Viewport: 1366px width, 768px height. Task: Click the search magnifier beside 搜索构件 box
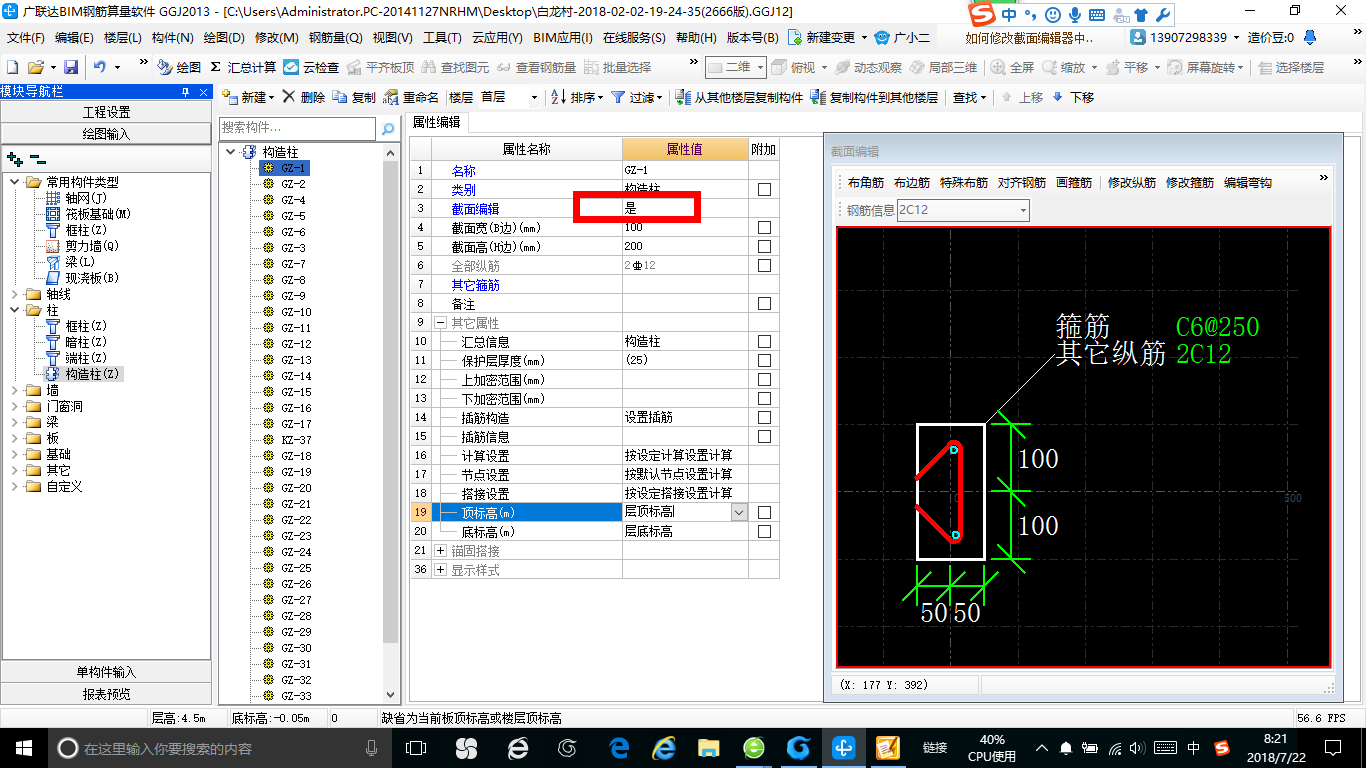[388, 129]
